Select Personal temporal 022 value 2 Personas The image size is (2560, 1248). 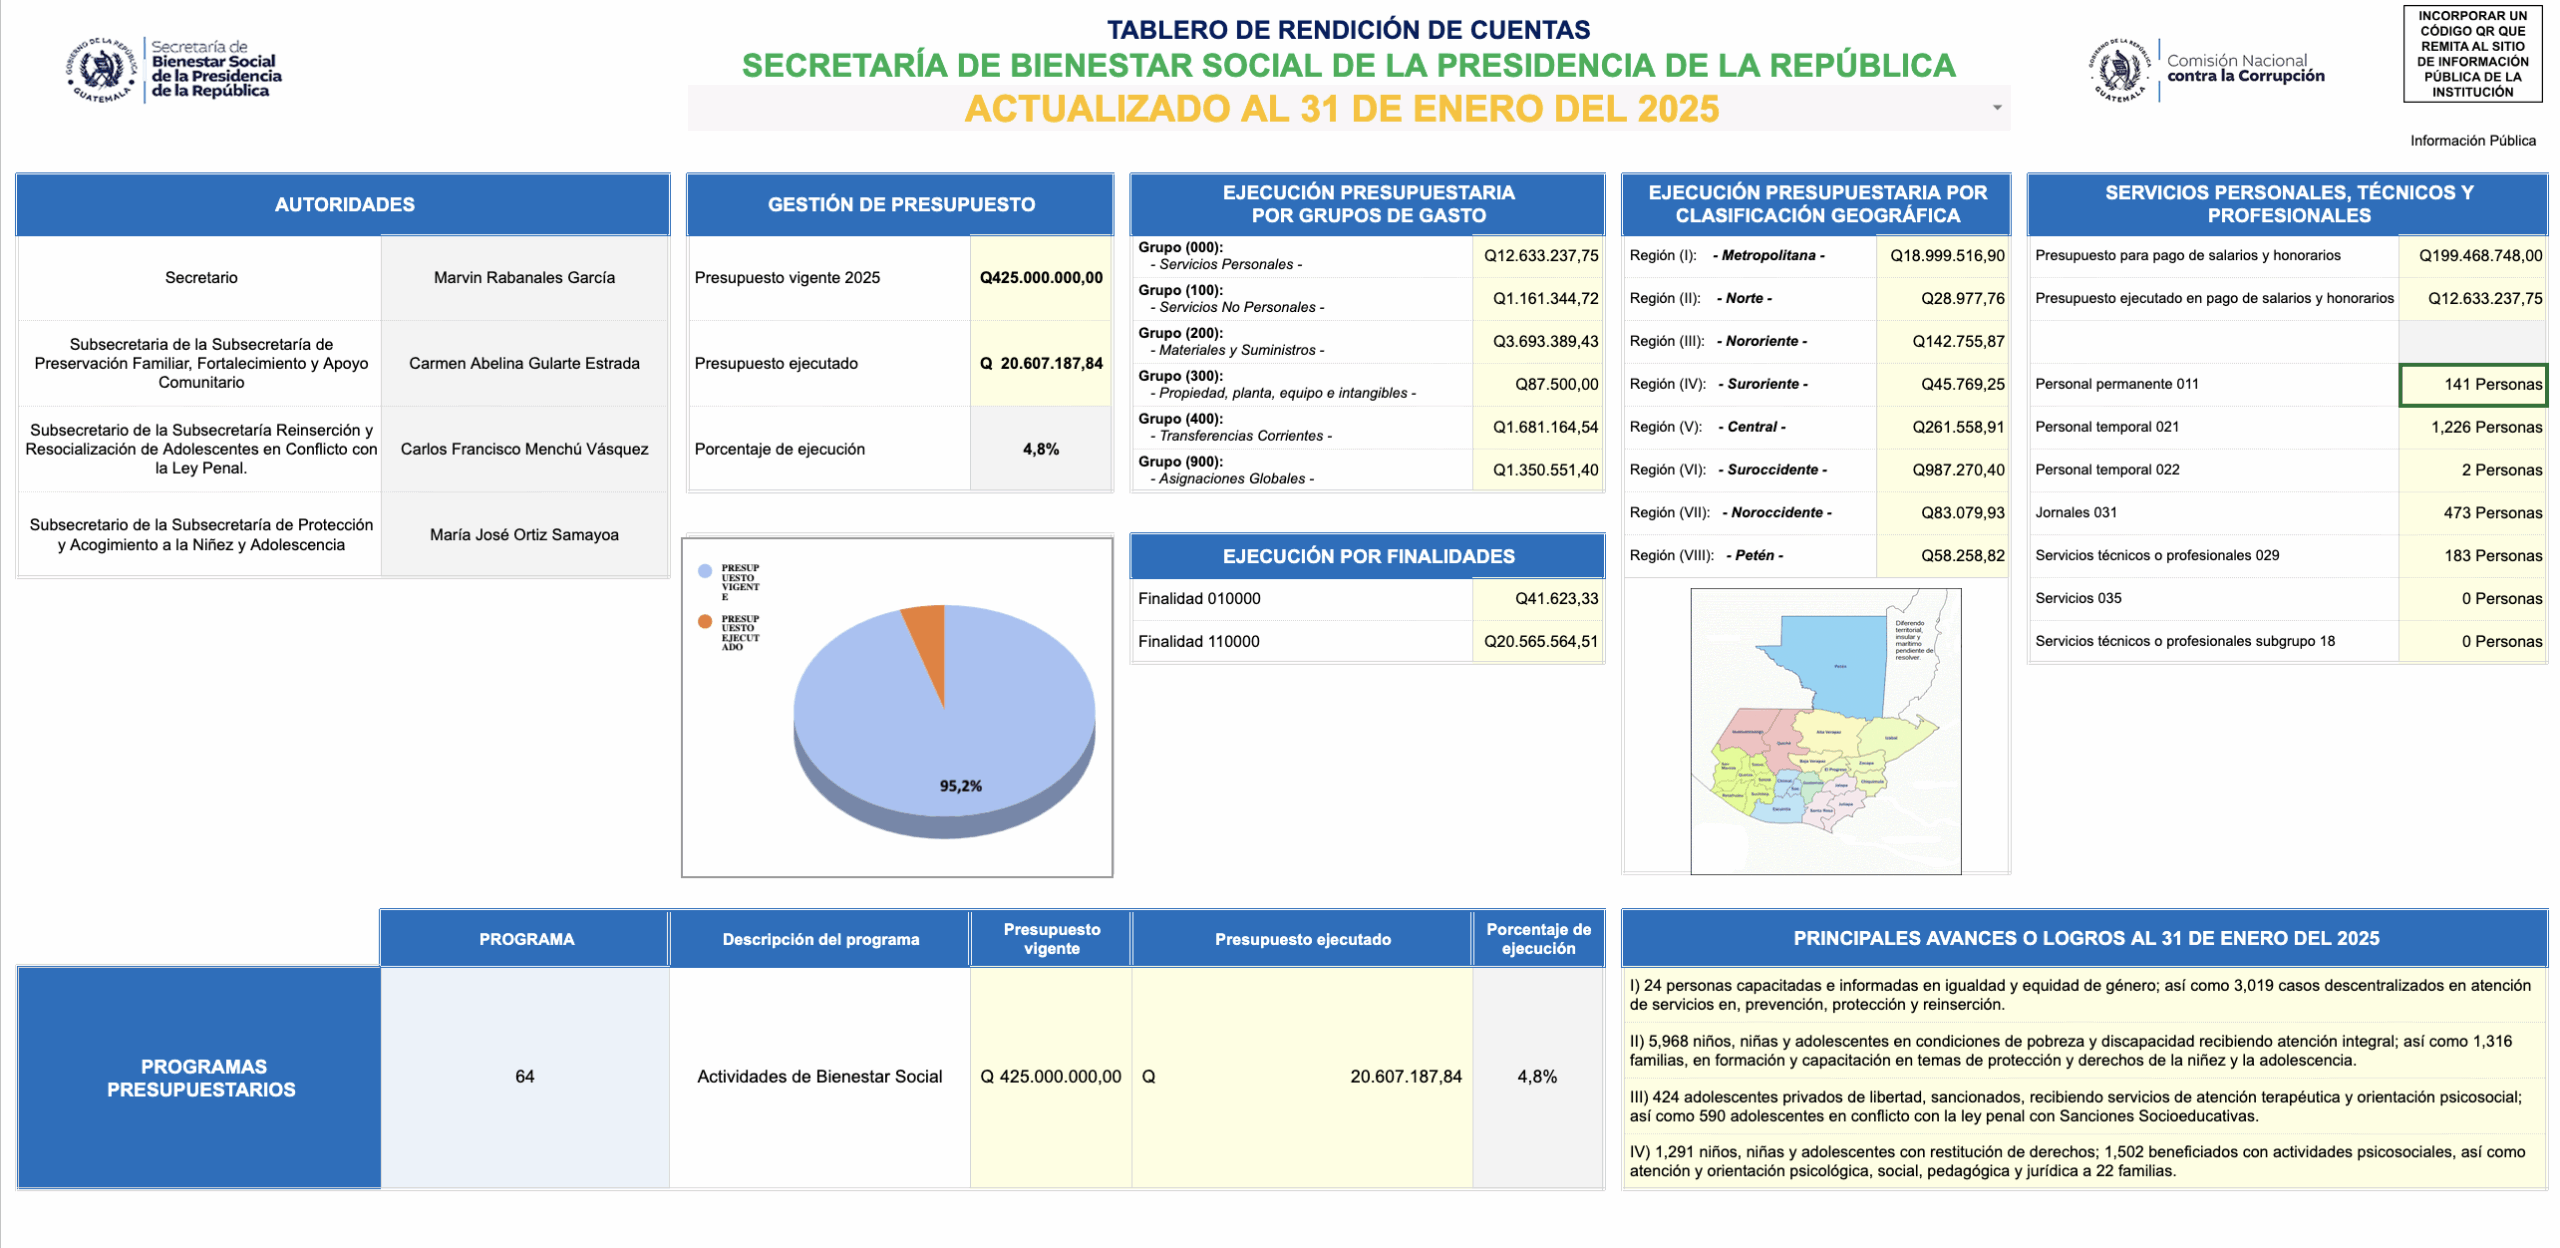2472,471
